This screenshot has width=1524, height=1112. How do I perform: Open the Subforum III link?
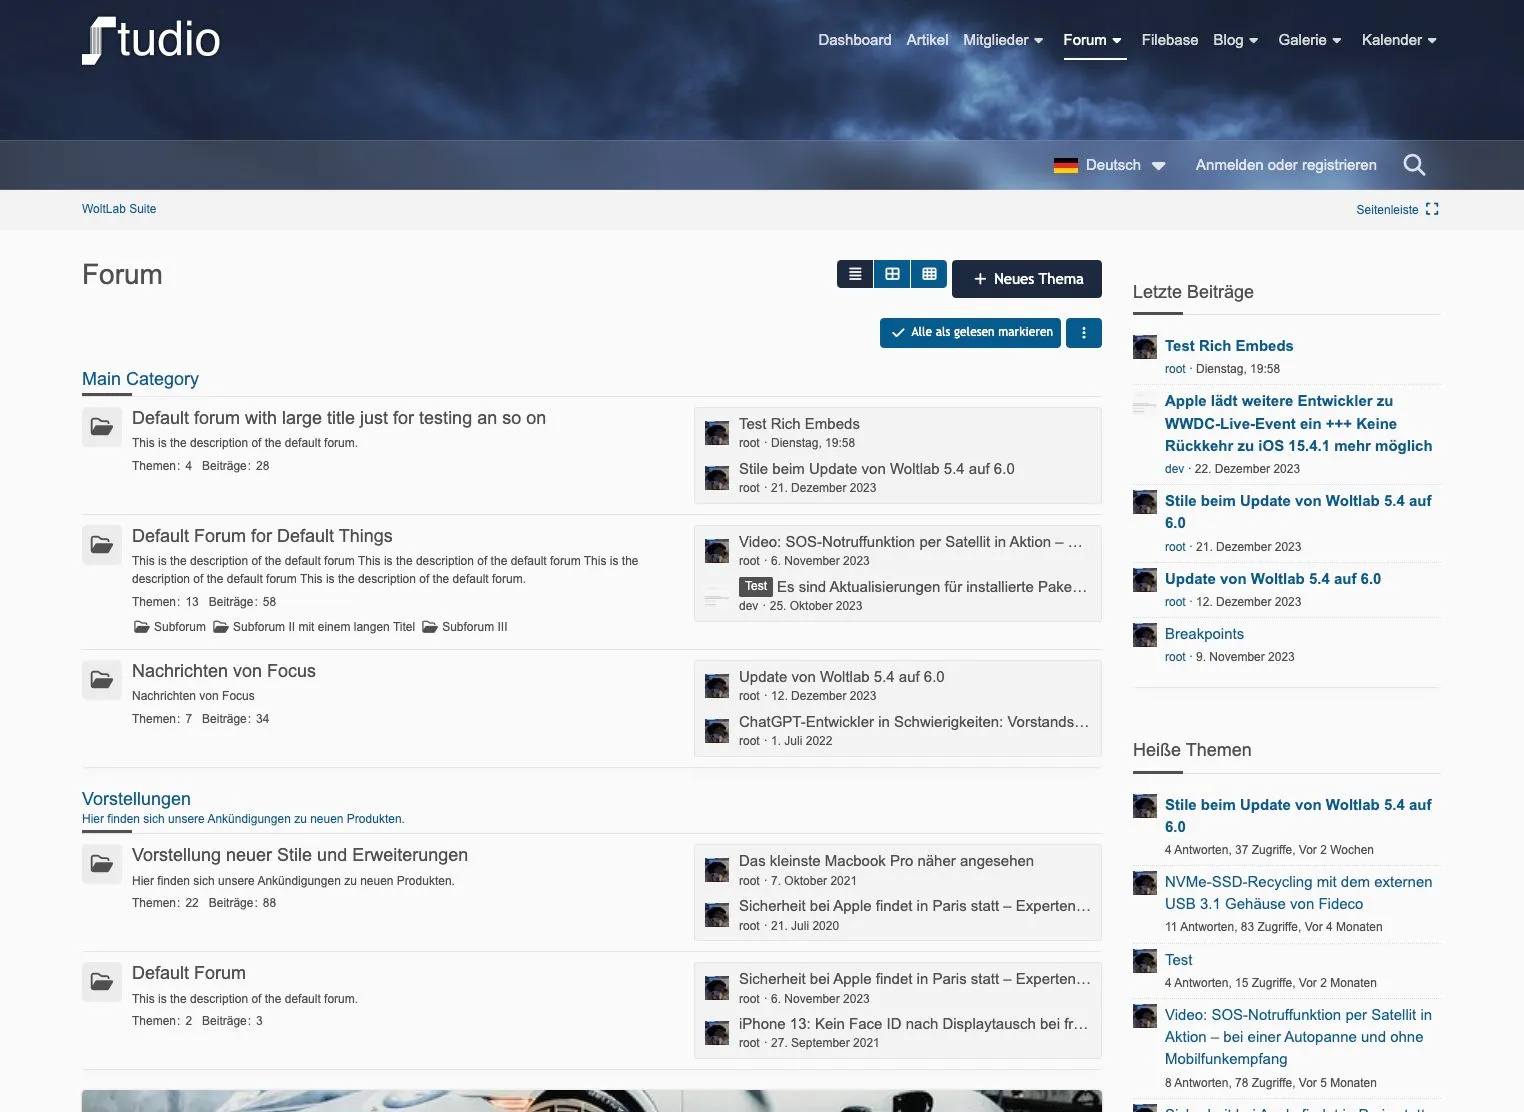point(474,627)
